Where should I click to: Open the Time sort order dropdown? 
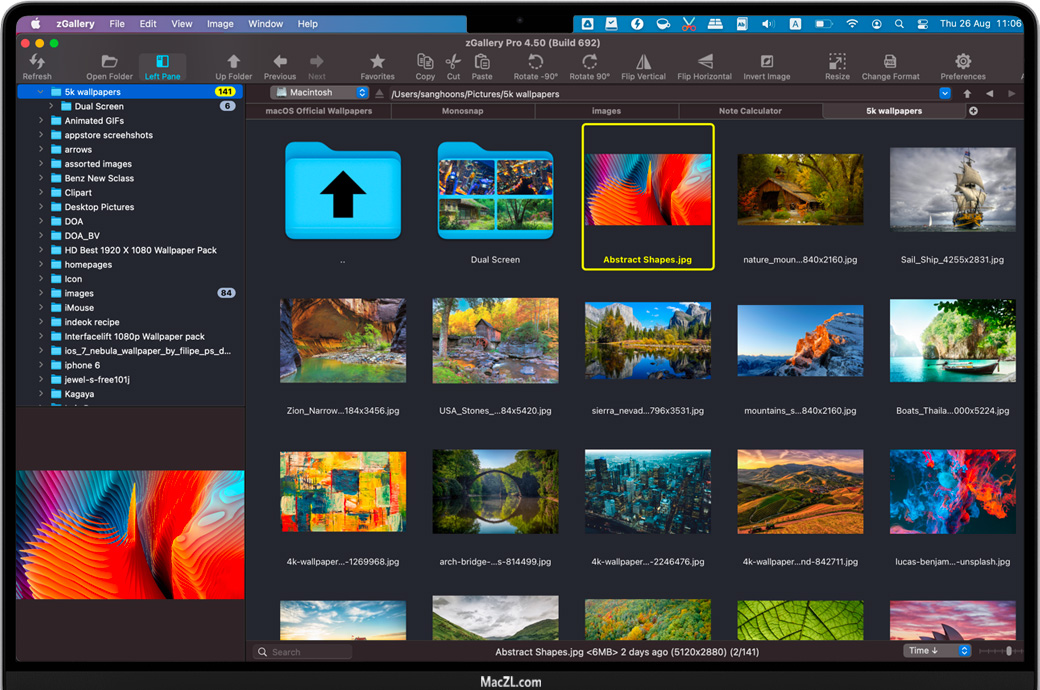937,651
